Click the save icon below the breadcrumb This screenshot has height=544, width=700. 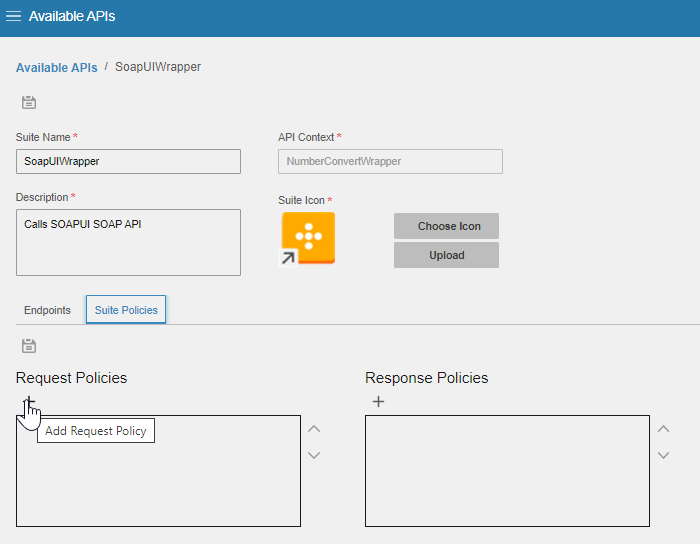tap(29, 102)
